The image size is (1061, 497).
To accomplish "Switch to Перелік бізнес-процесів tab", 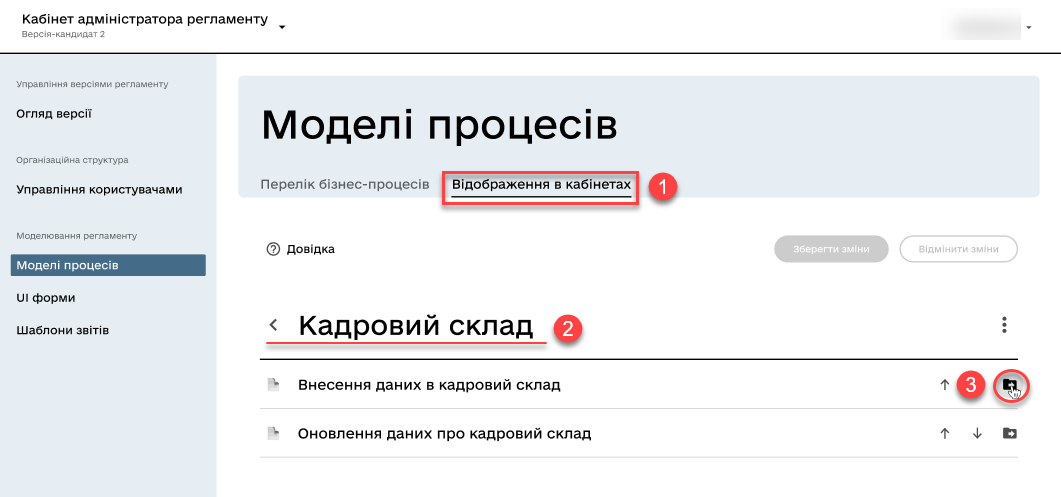I will point(344,185).
